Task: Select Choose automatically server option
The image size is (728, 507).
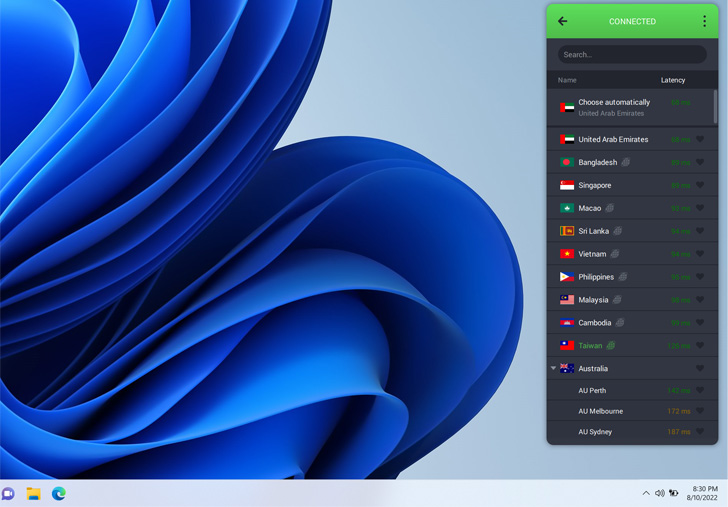Action: pyautogui.click(x=613, y=107)
